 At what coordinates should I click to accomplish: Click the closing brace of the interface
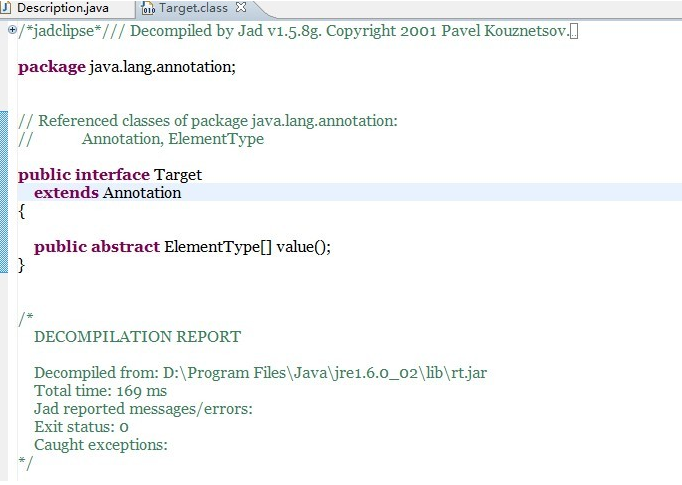point(22,265)
